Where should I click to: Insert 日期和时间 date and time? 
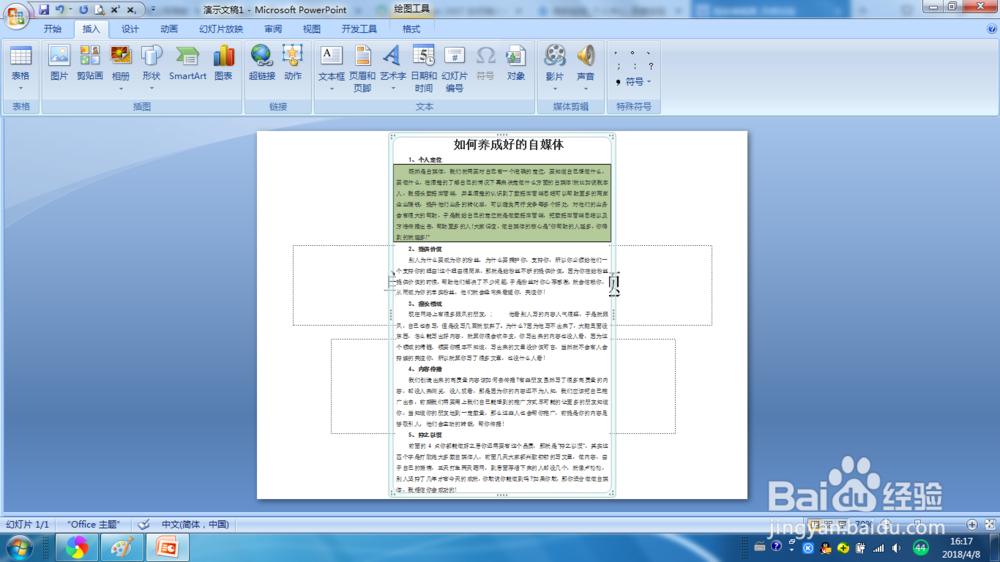point(424,68)
